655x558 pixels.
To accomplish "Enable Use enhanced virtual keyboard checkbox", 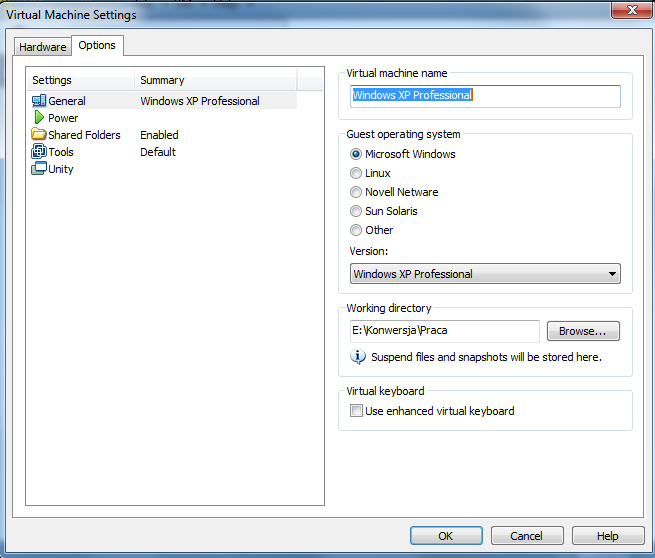I will click(x=356, y=411).
